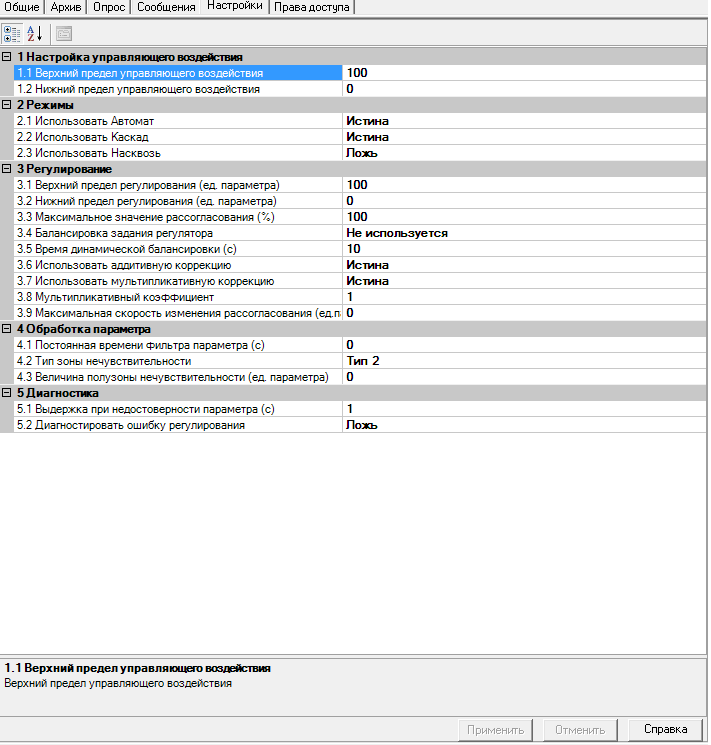The height and width of the screenshot is (745, 711).
Task: Select 5.2 Диагностировать ошибку регулирования value Ложь
Action: [524, 425]
